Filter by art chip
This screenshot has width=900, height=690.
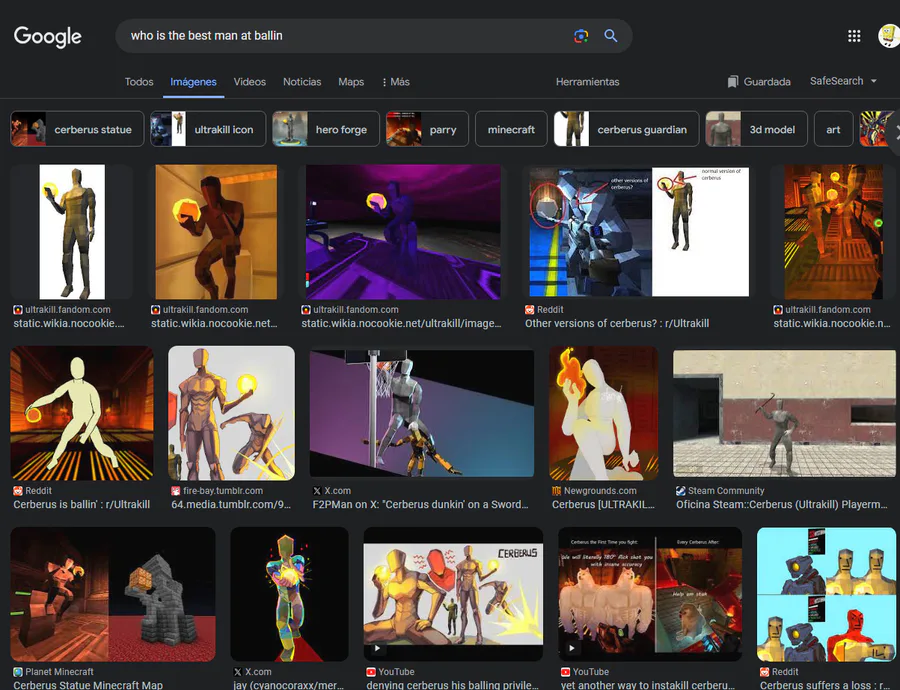point(833,129)
